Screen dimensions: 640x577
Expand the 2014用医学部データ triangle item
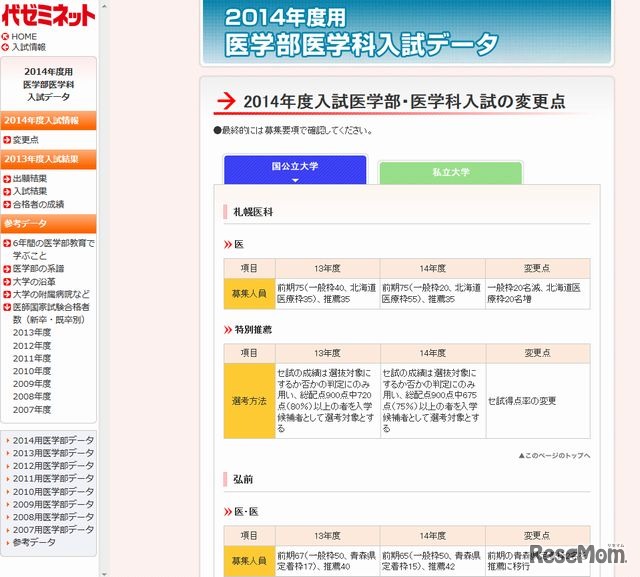point(8,440)
